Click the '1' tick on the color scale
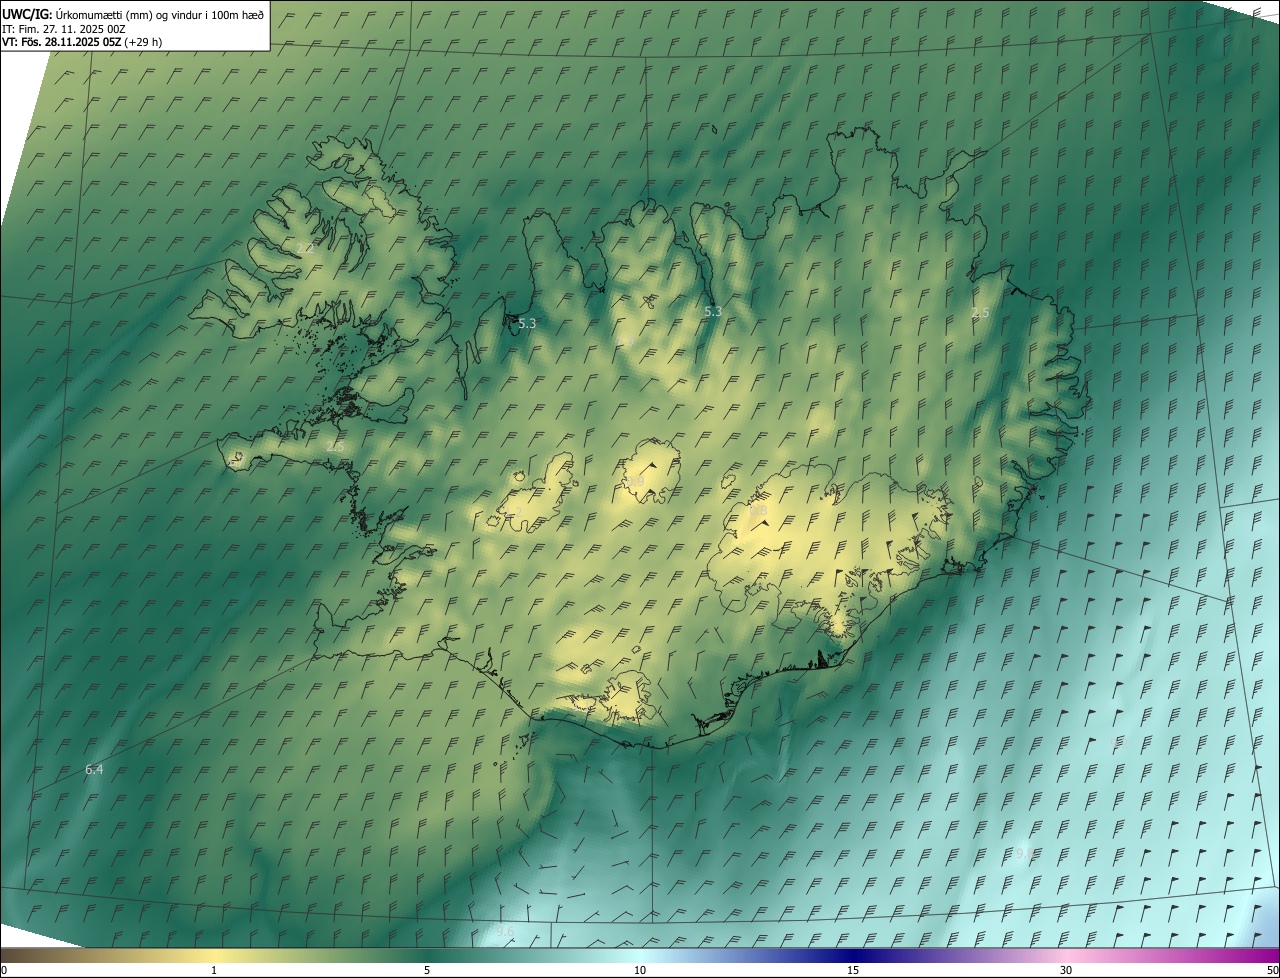The image size is (1280, 978). point(214,971)
